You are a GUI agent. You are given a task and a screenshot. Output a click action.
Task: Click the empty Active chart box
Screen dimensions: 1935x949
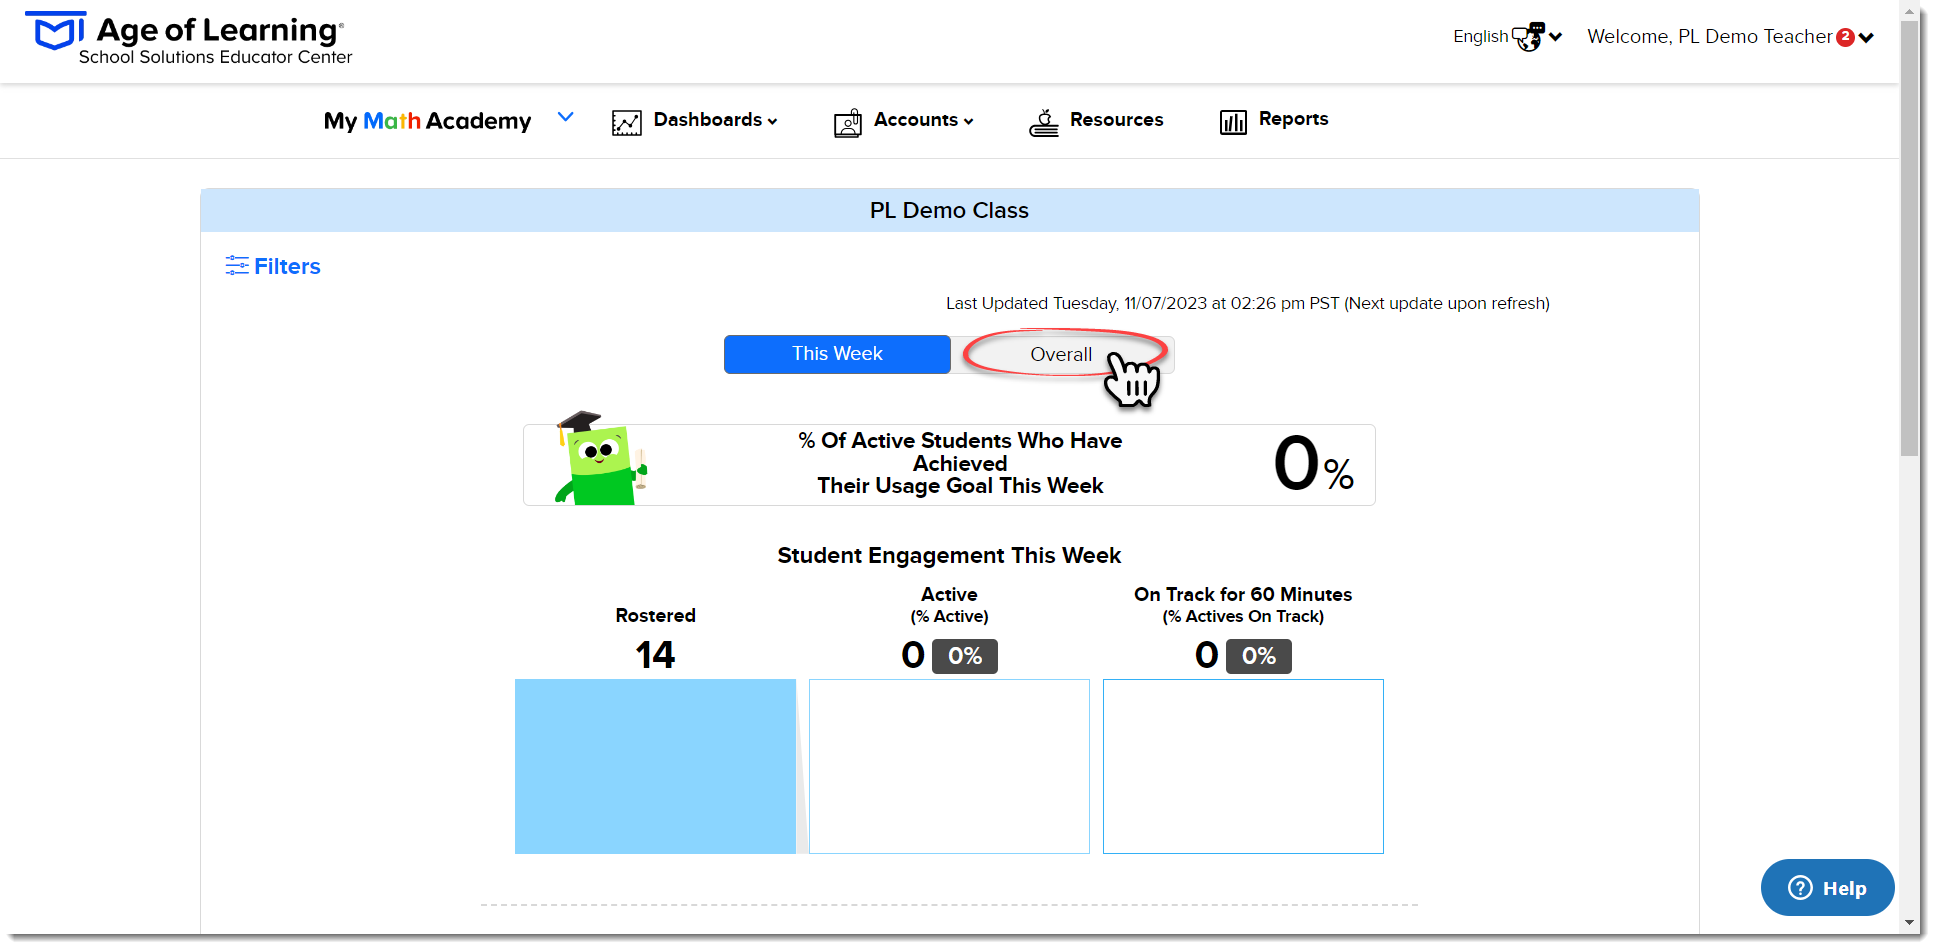pos(949,766)
